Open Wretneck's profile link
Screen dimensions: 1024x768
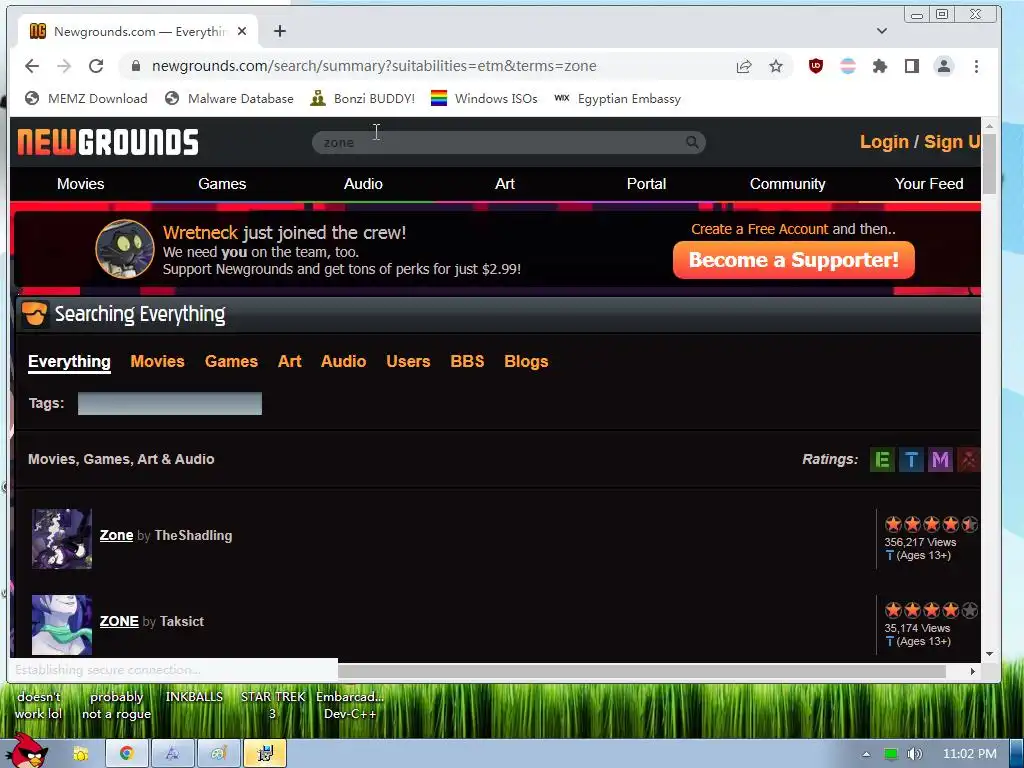coord(200,232)
